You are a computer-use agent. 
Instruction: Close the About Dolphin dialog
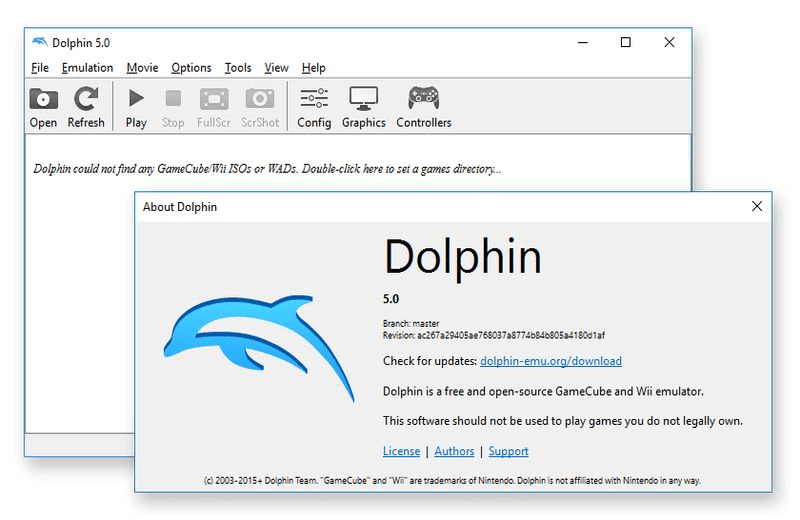757,206
